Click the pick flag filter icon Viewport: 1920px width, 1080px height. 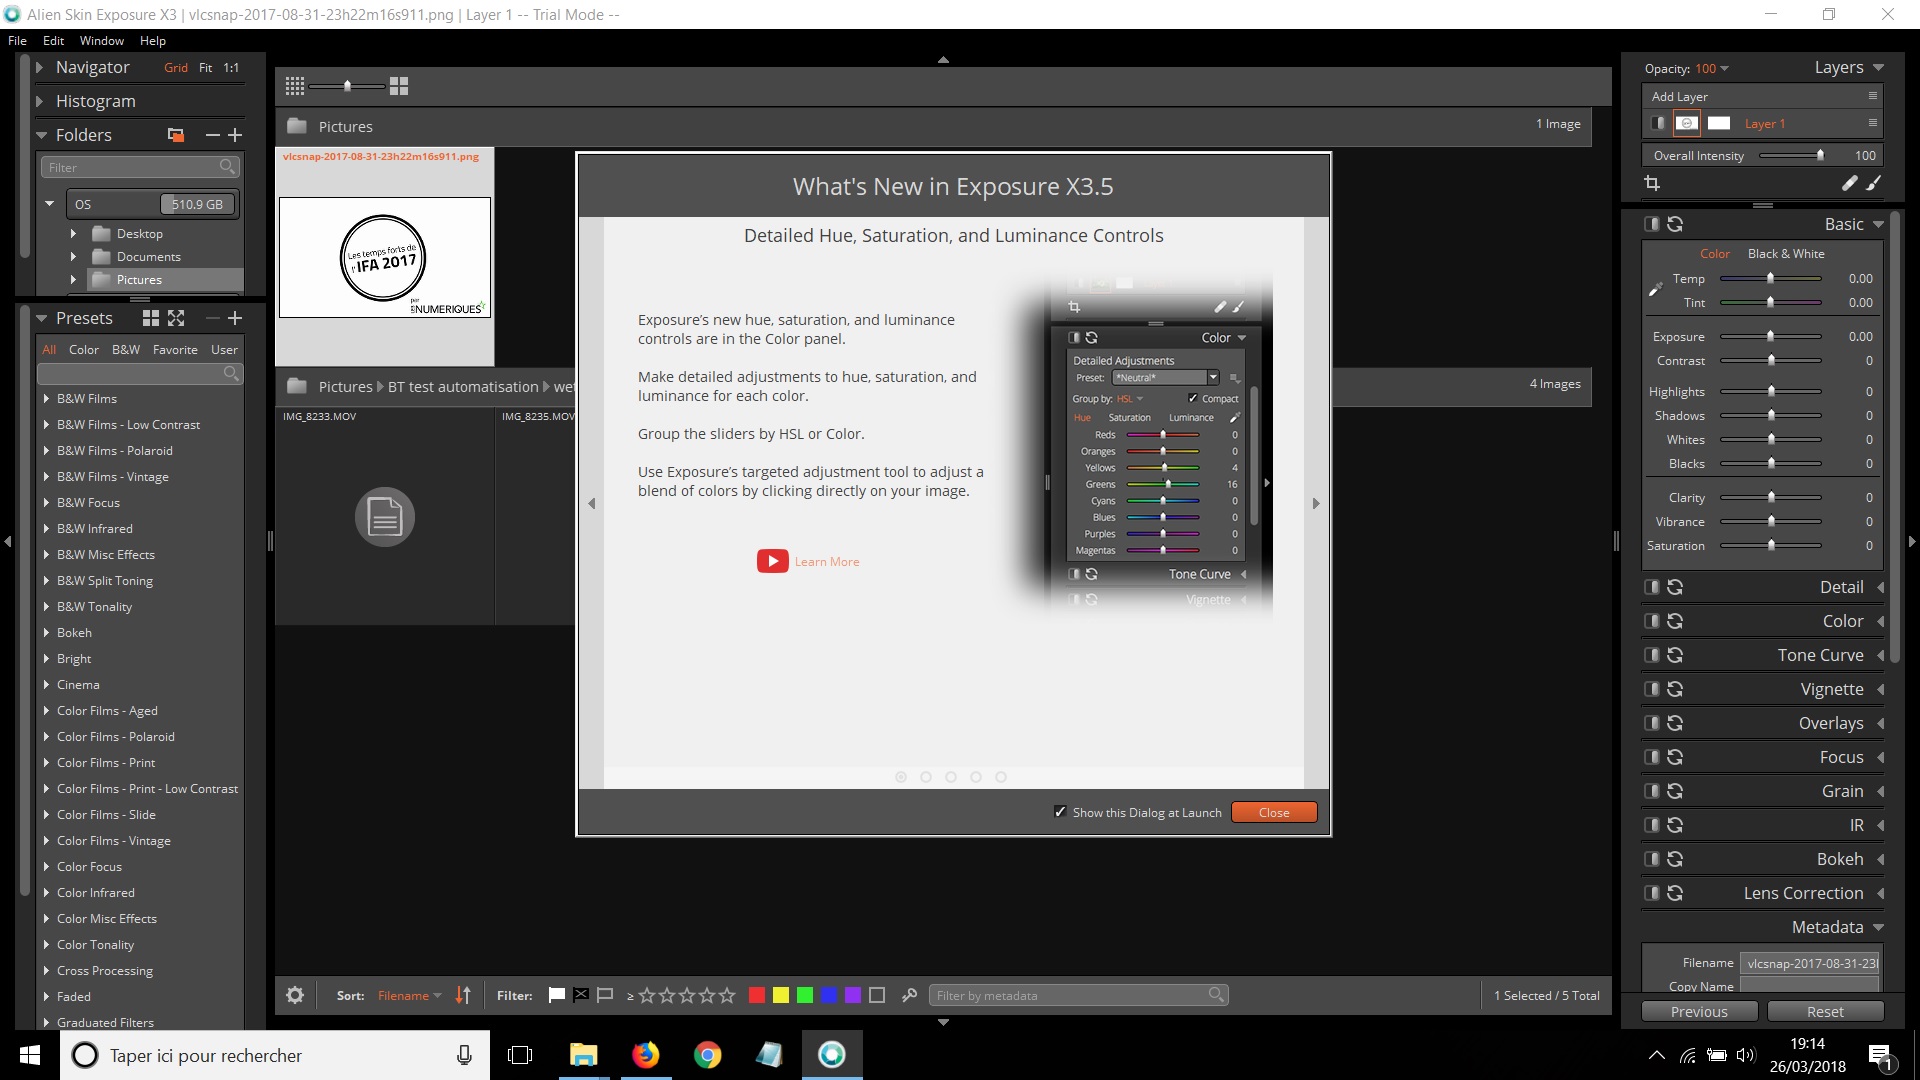557,995
